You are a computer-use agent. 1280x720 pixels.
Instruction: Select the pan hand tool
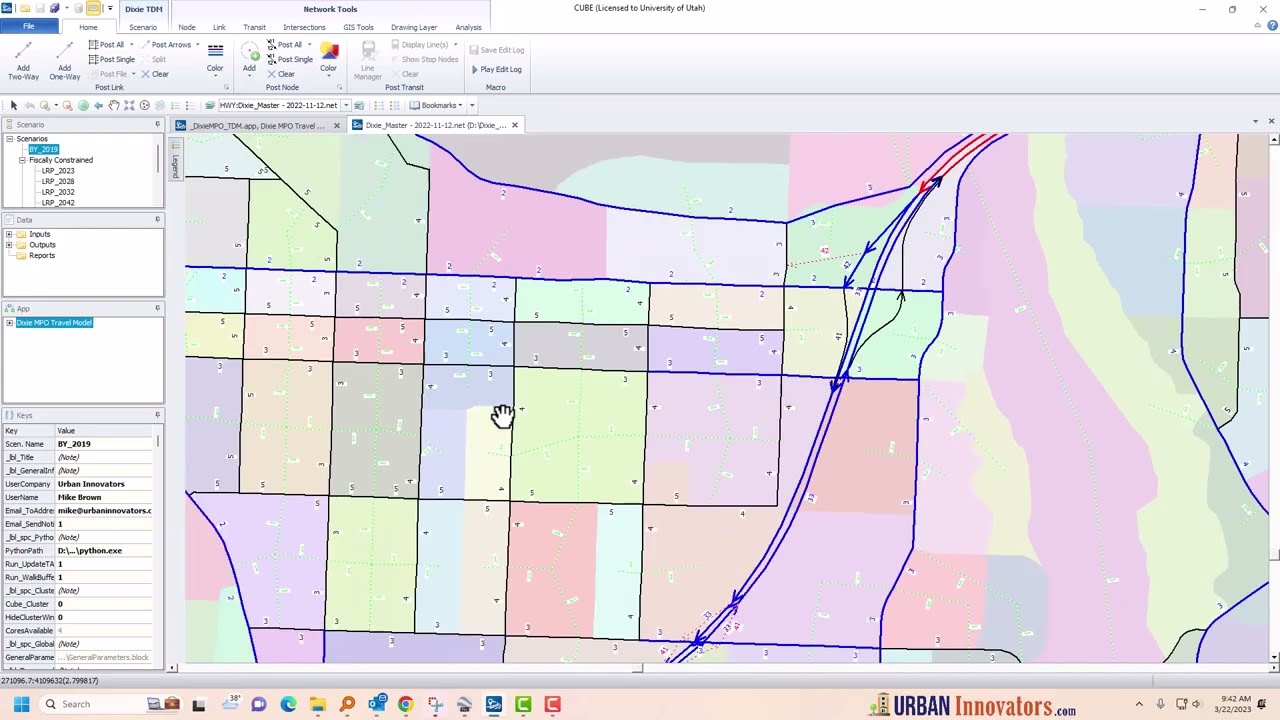114,105
